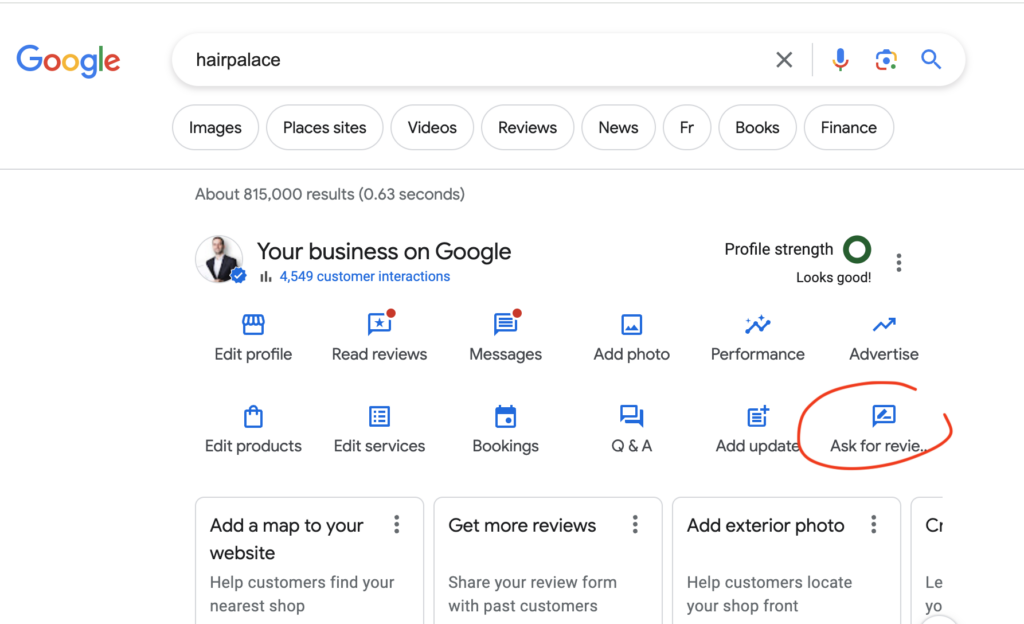Open business profile three-dot menu
Viewport: 1024px width, 624px height.
pyautogui.click(x=899, y=263)
